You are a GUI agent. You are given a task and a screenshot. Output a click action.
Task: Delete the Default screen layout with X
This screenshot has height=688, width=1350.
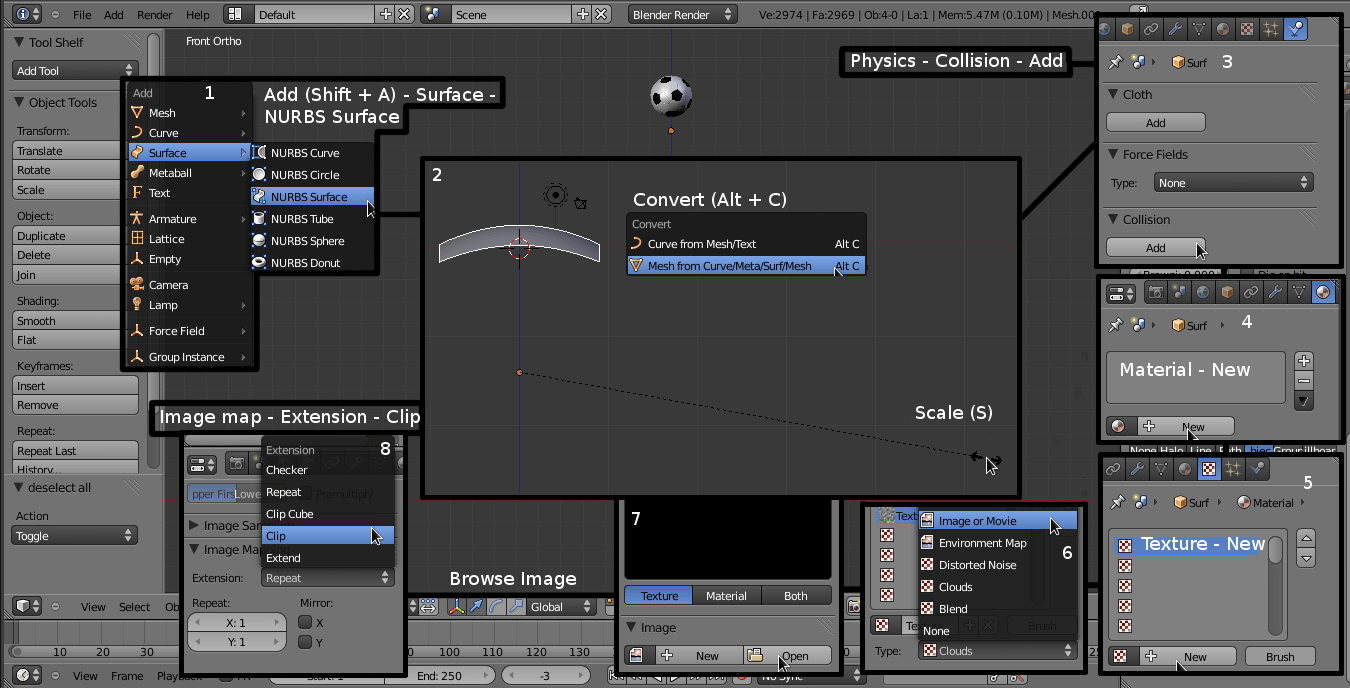[x=403, y=15]
